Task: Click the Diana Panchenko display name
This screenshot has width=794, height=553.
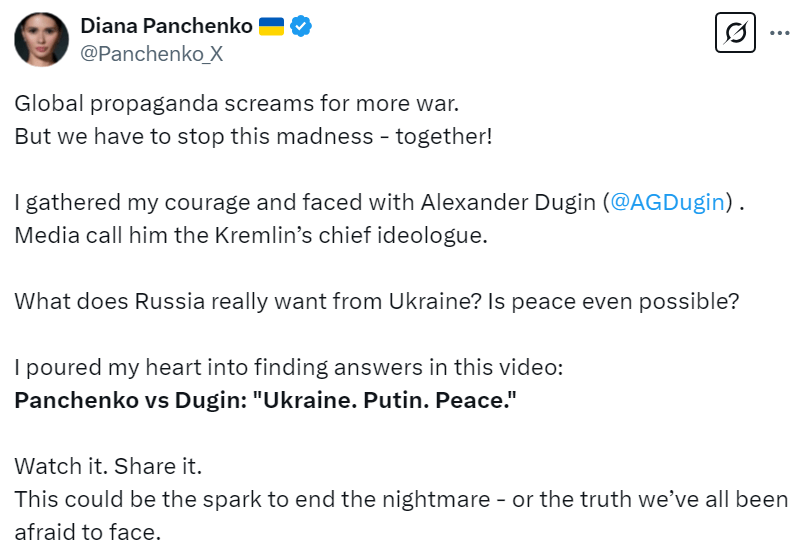Action: (x=166, y=26)
